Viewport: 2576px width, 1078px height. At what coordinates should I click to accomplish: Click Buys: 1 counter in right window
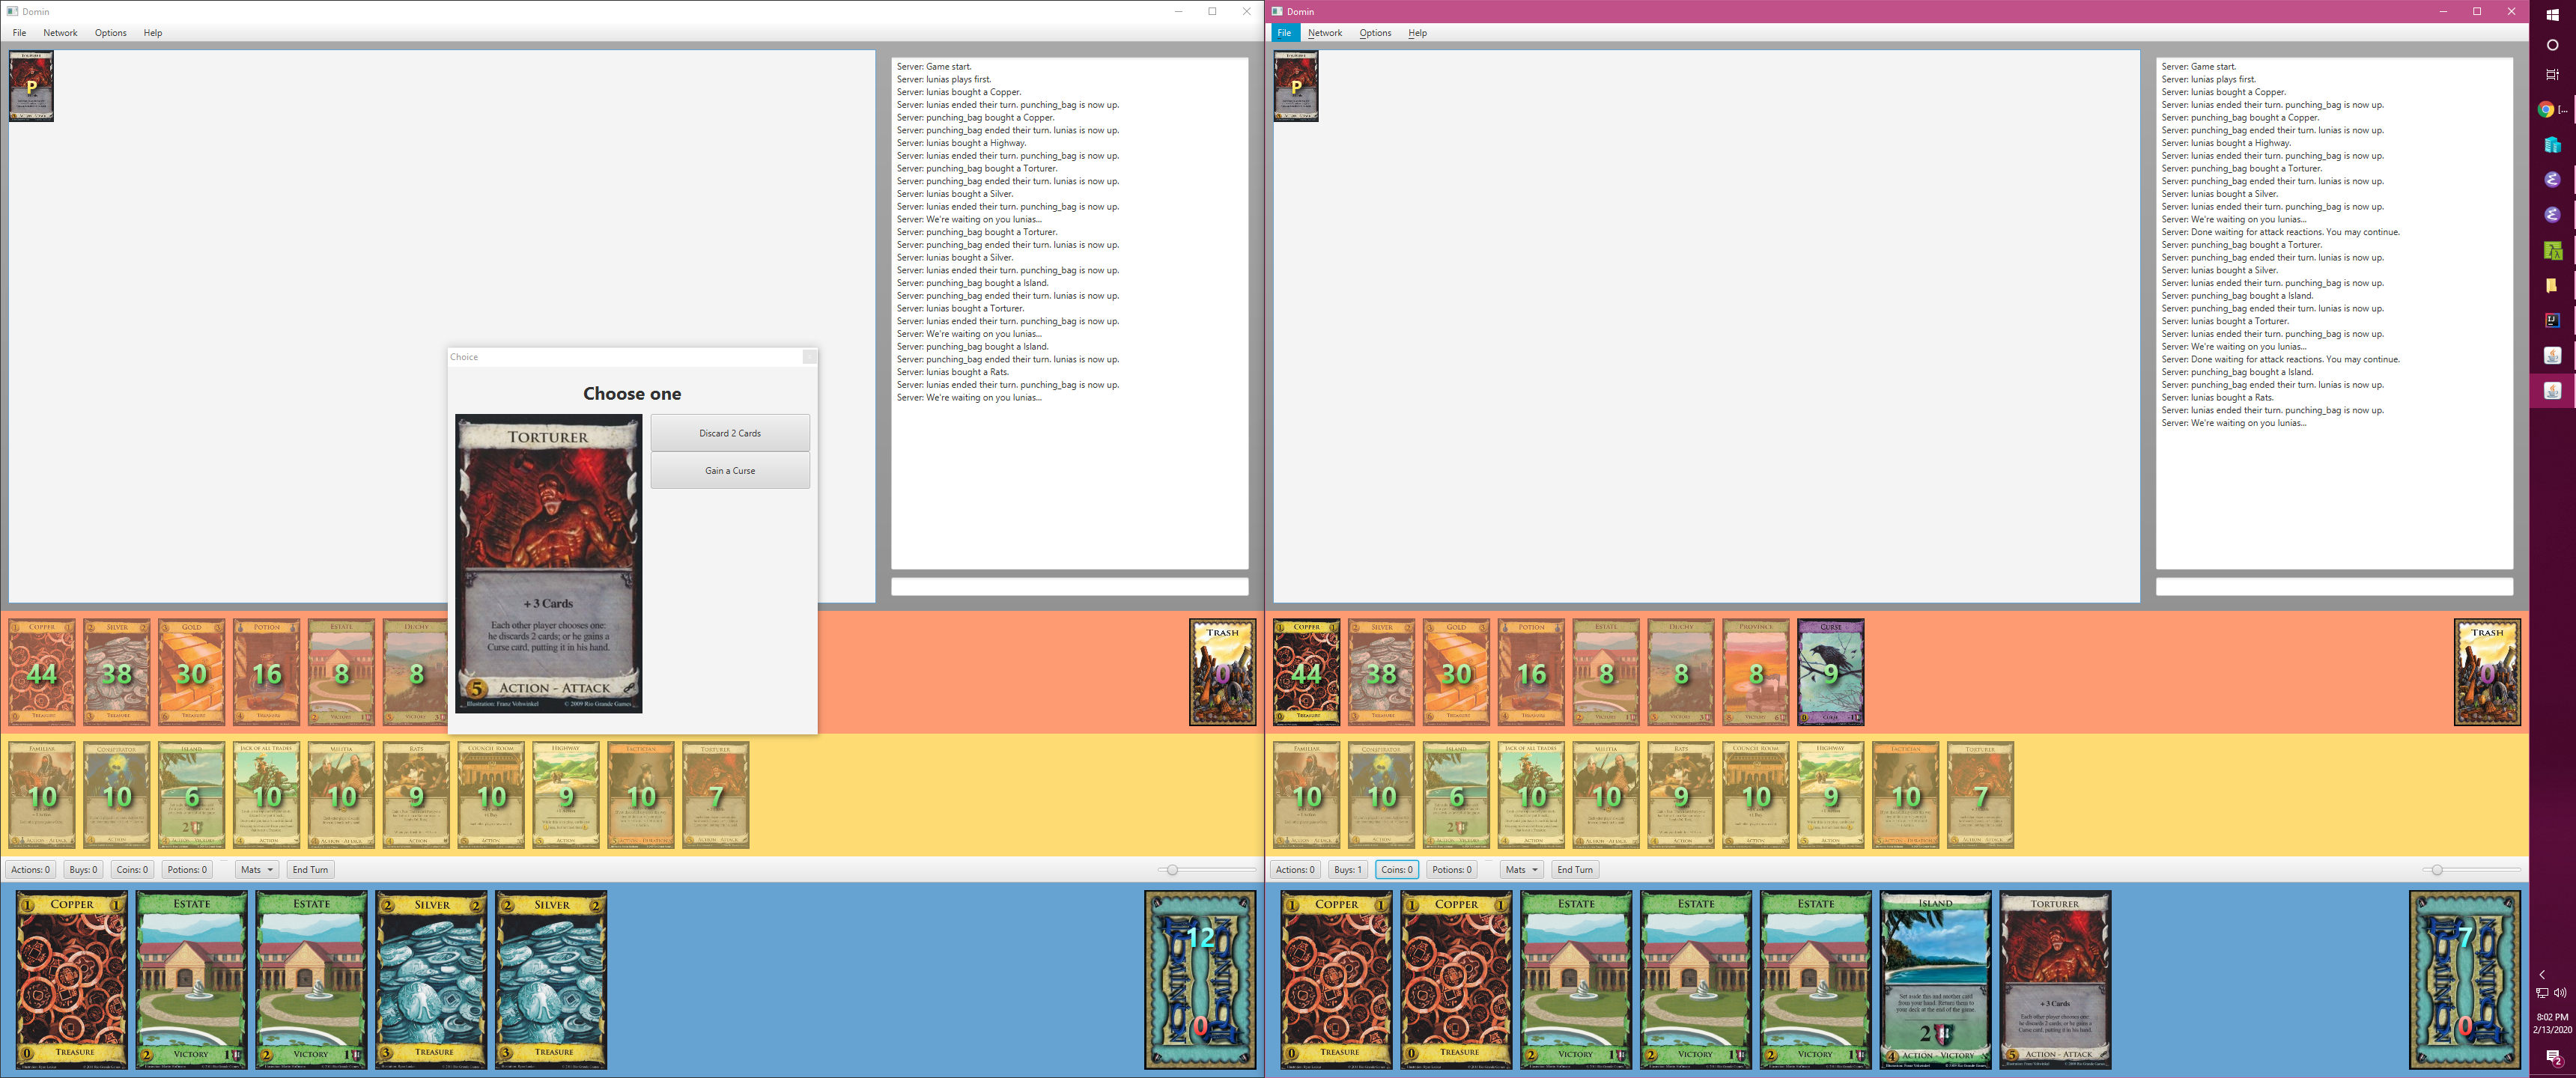coord(1347,869)
